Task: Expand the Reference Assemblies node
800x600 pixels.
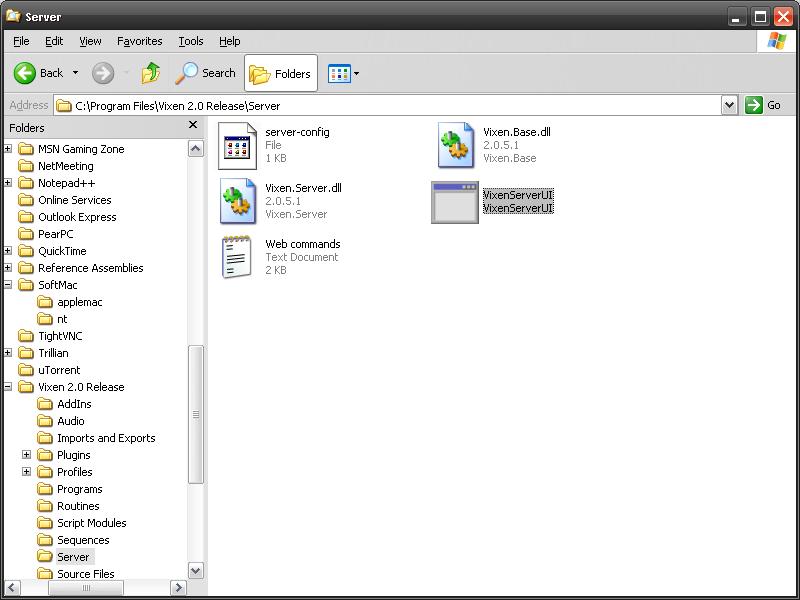Action: point(8,267)
